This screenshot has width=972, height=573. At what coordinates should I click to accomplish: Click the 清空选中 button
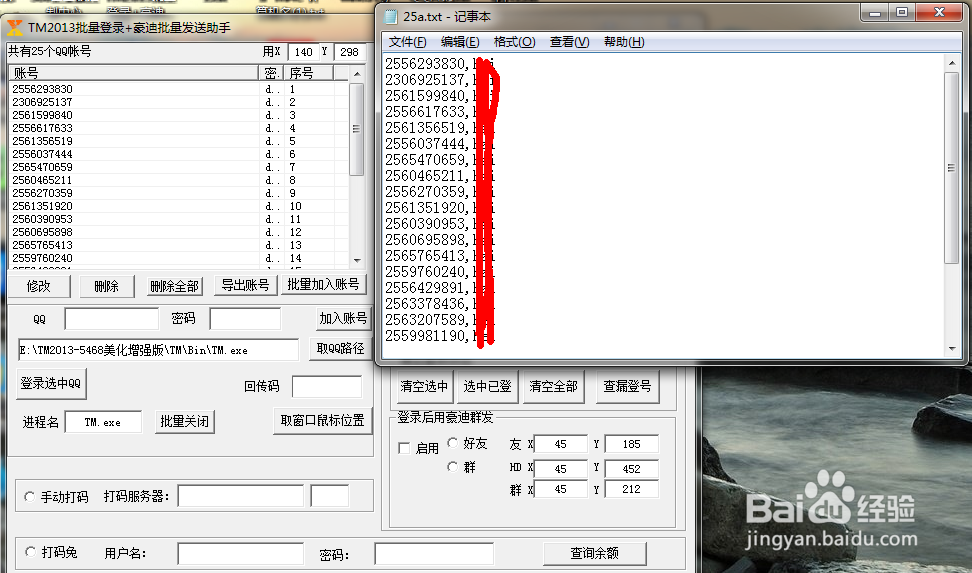[x=424, y=386]
